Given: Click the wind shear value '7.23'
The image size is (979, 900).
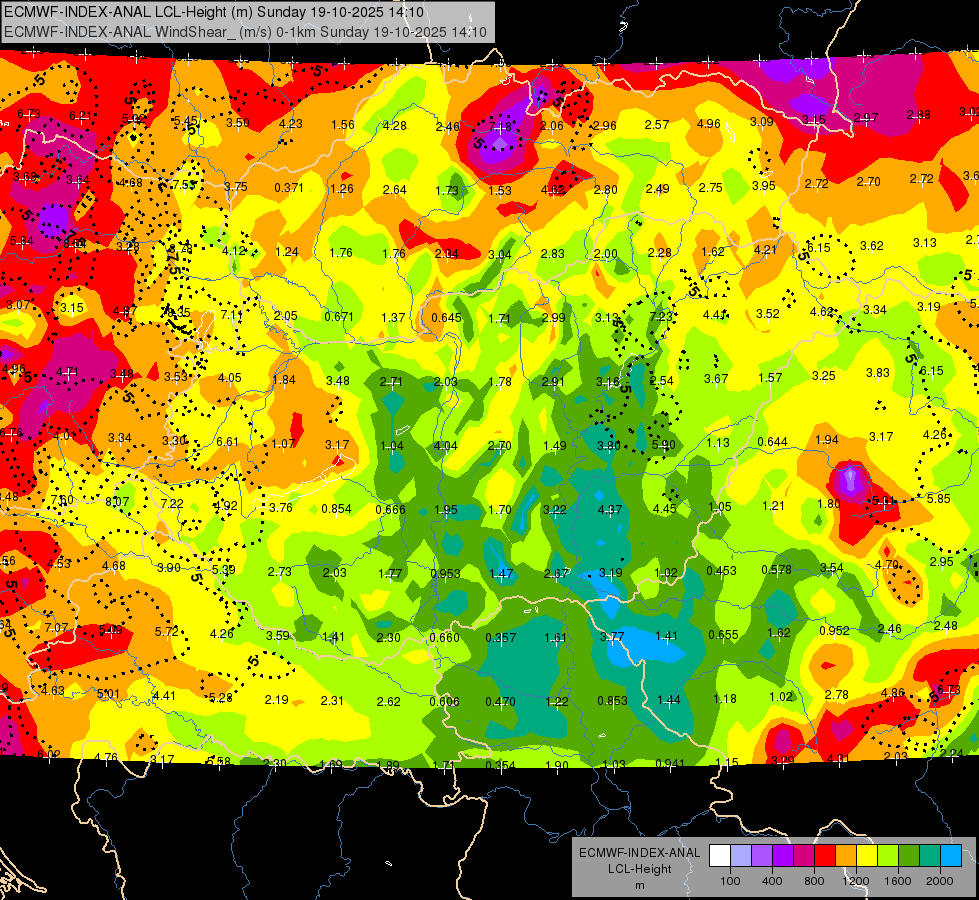Looking at the screenshot, I should pyautogui.click(x=661, y=316).
